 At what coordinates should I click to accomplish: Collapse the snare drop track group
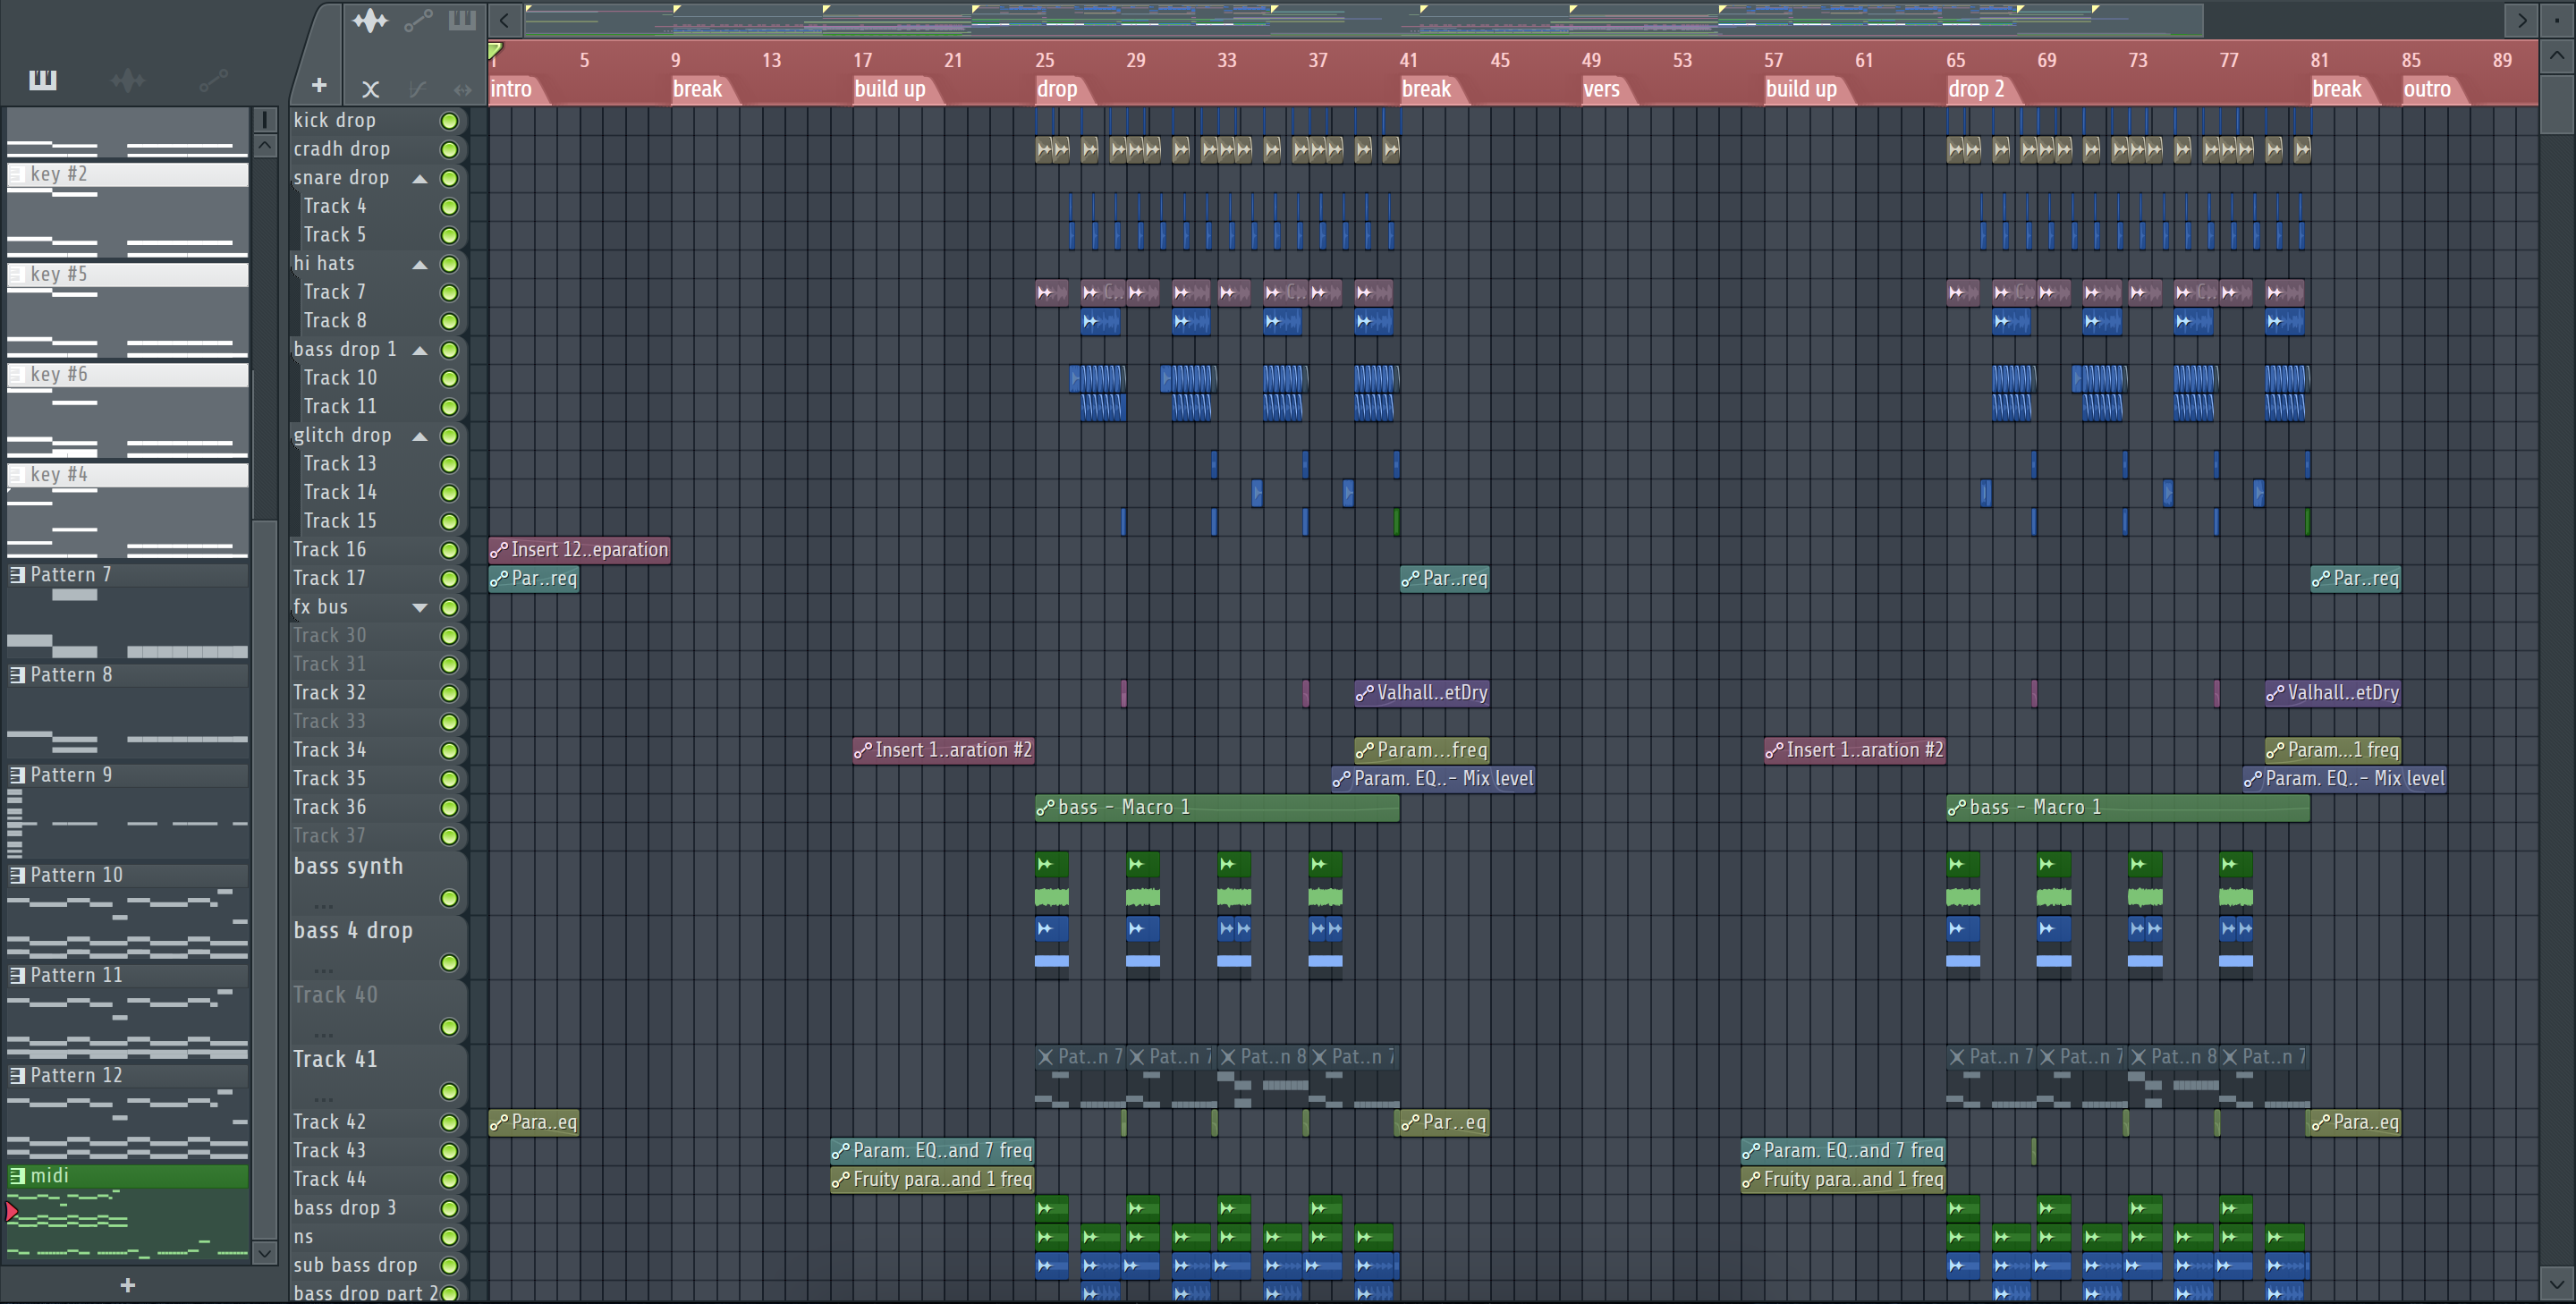pyautogui.click(x=420, y=179)
